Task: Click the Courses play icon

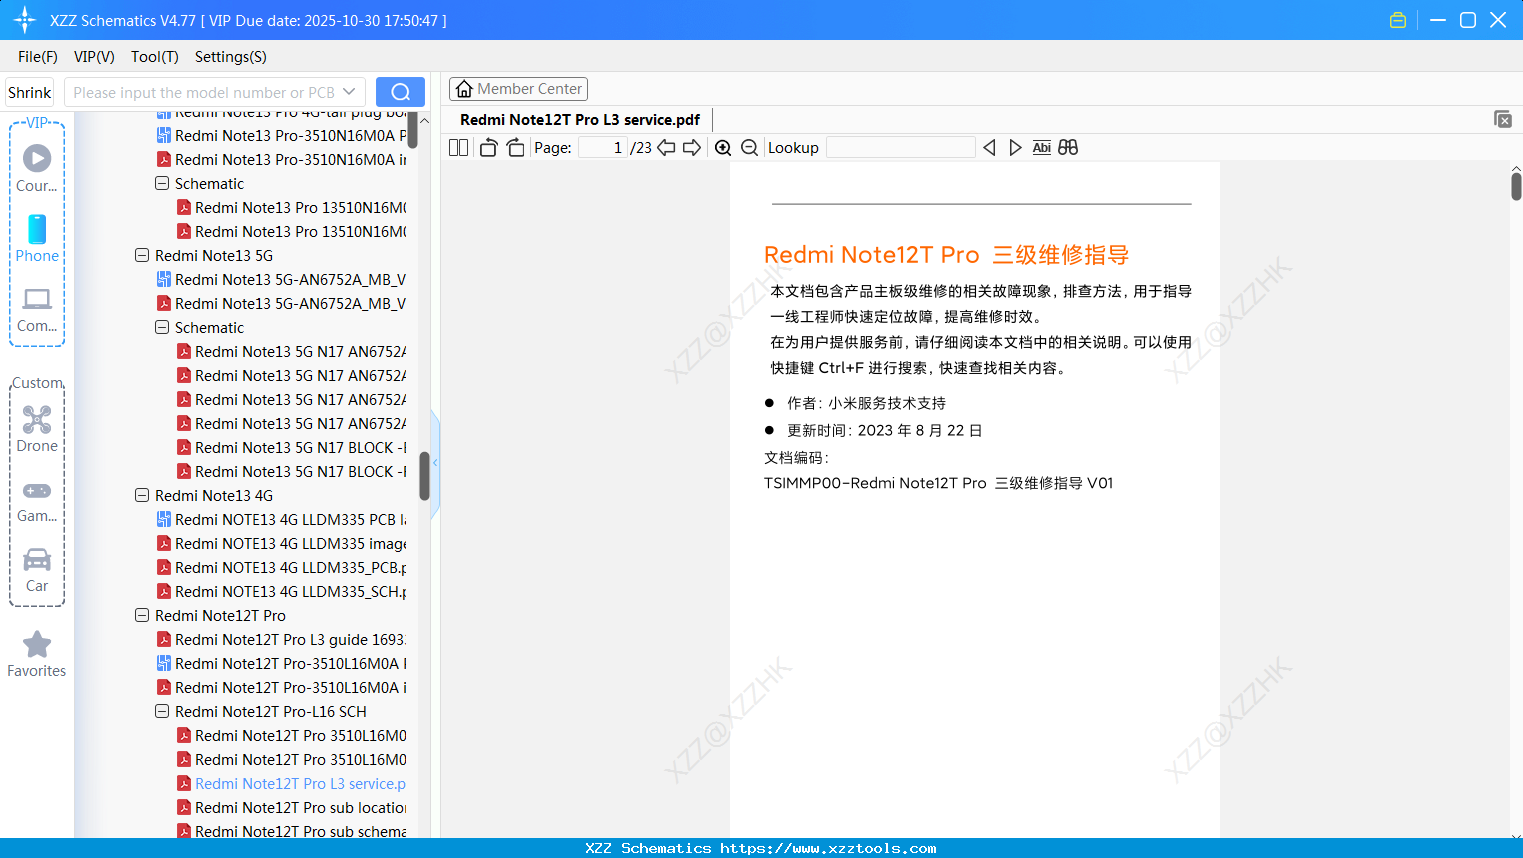Action: click(36, 158)
